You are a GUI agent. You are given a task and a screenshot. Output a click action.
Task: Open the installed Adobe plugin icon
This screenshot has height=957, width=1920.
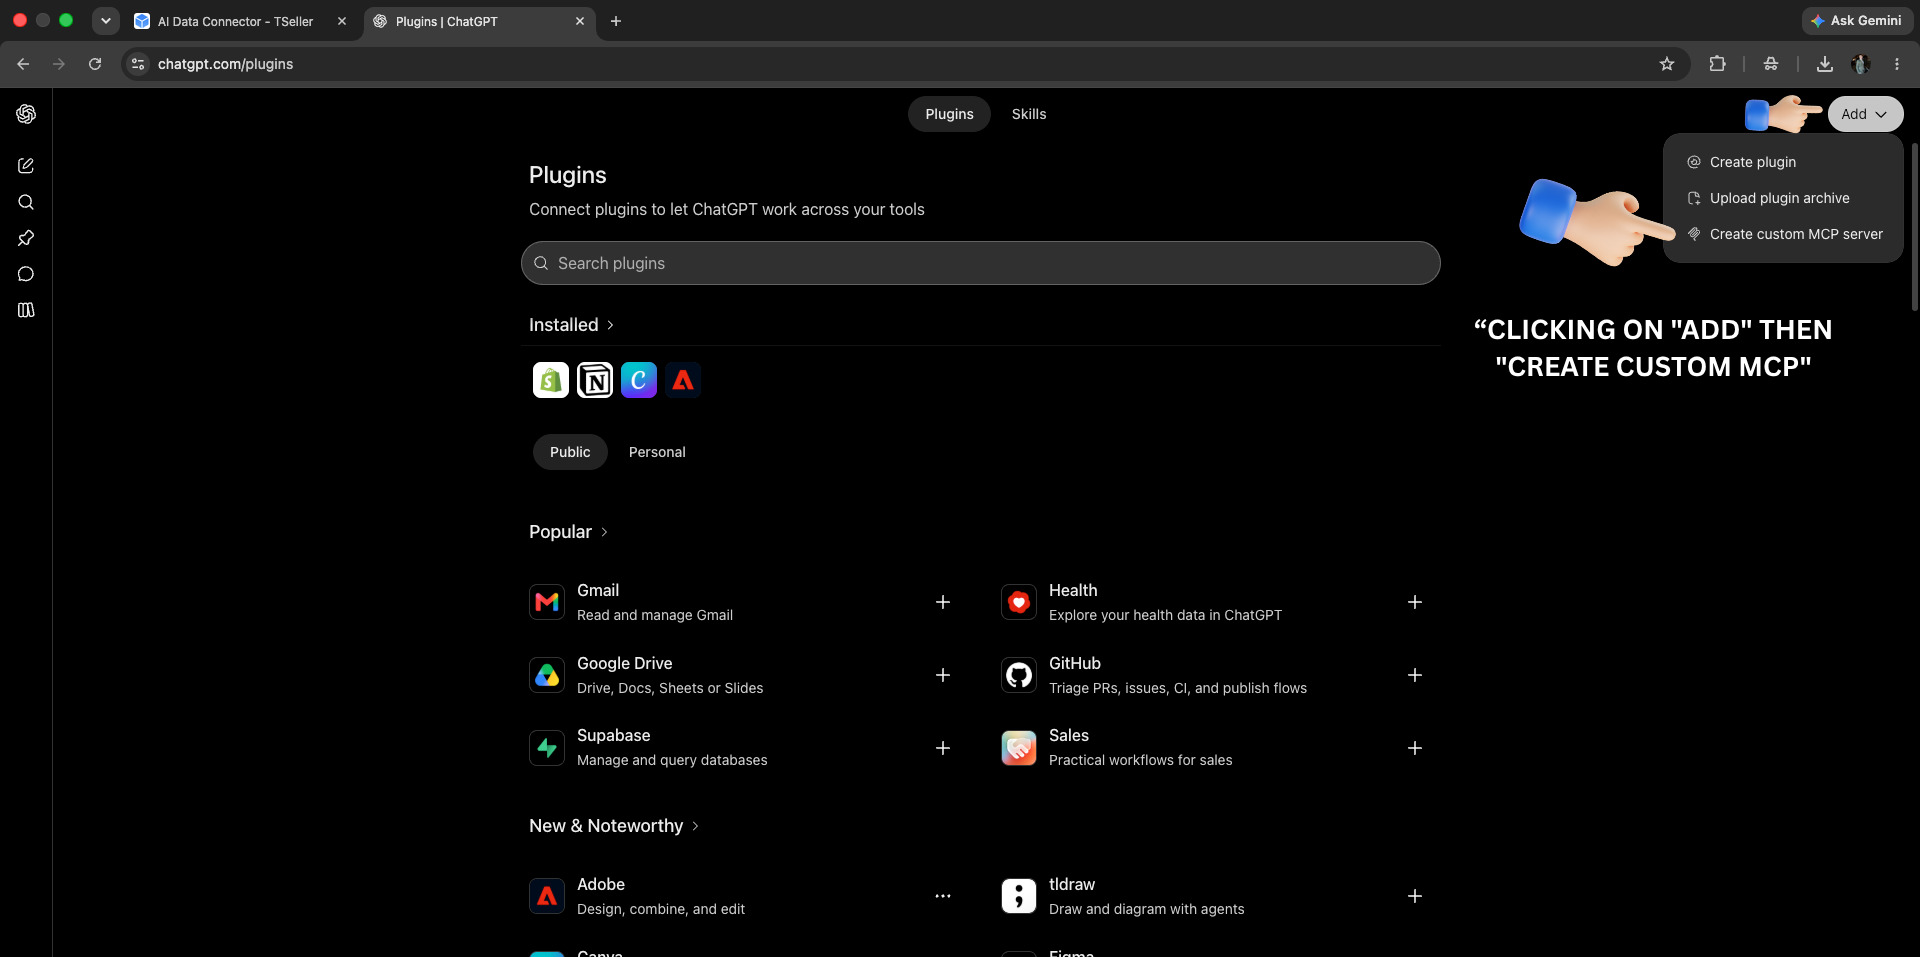point(683,380)
